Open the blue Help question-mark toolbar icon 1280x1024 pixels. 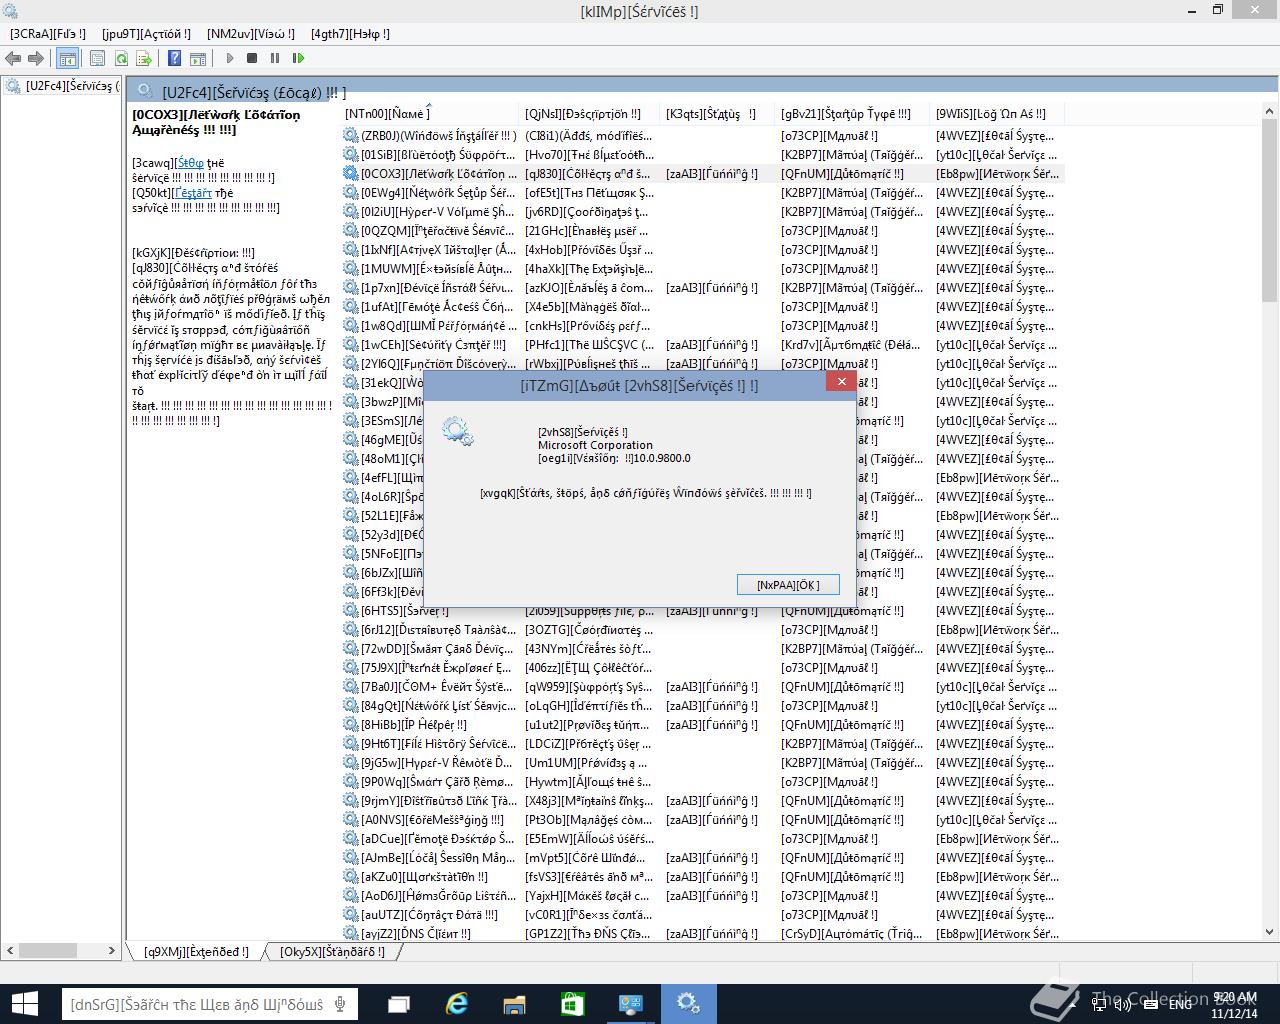[175, 59]
